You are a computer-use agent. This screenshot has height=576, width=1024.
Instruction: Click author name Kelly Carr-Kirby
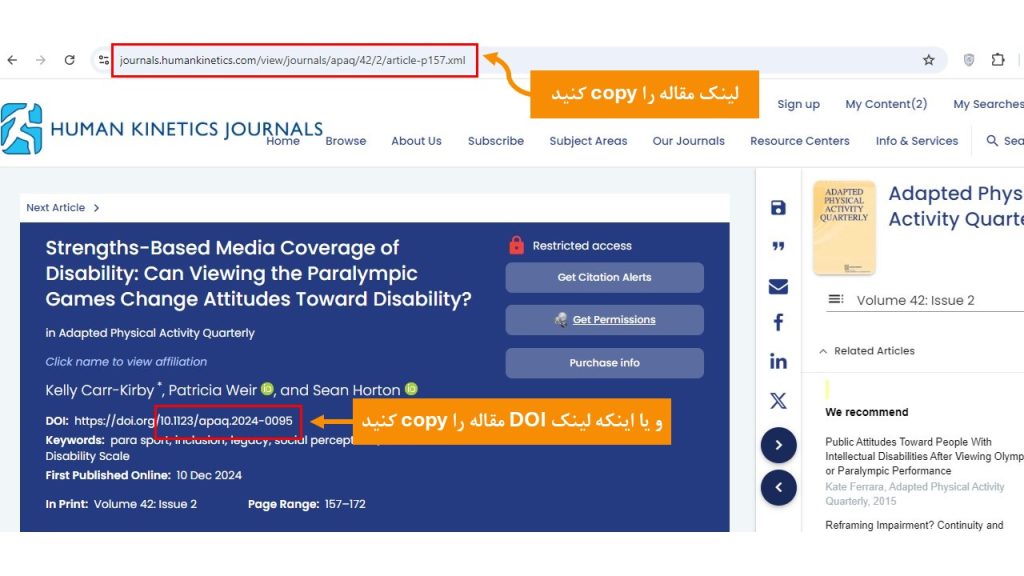tap(100, 391)
